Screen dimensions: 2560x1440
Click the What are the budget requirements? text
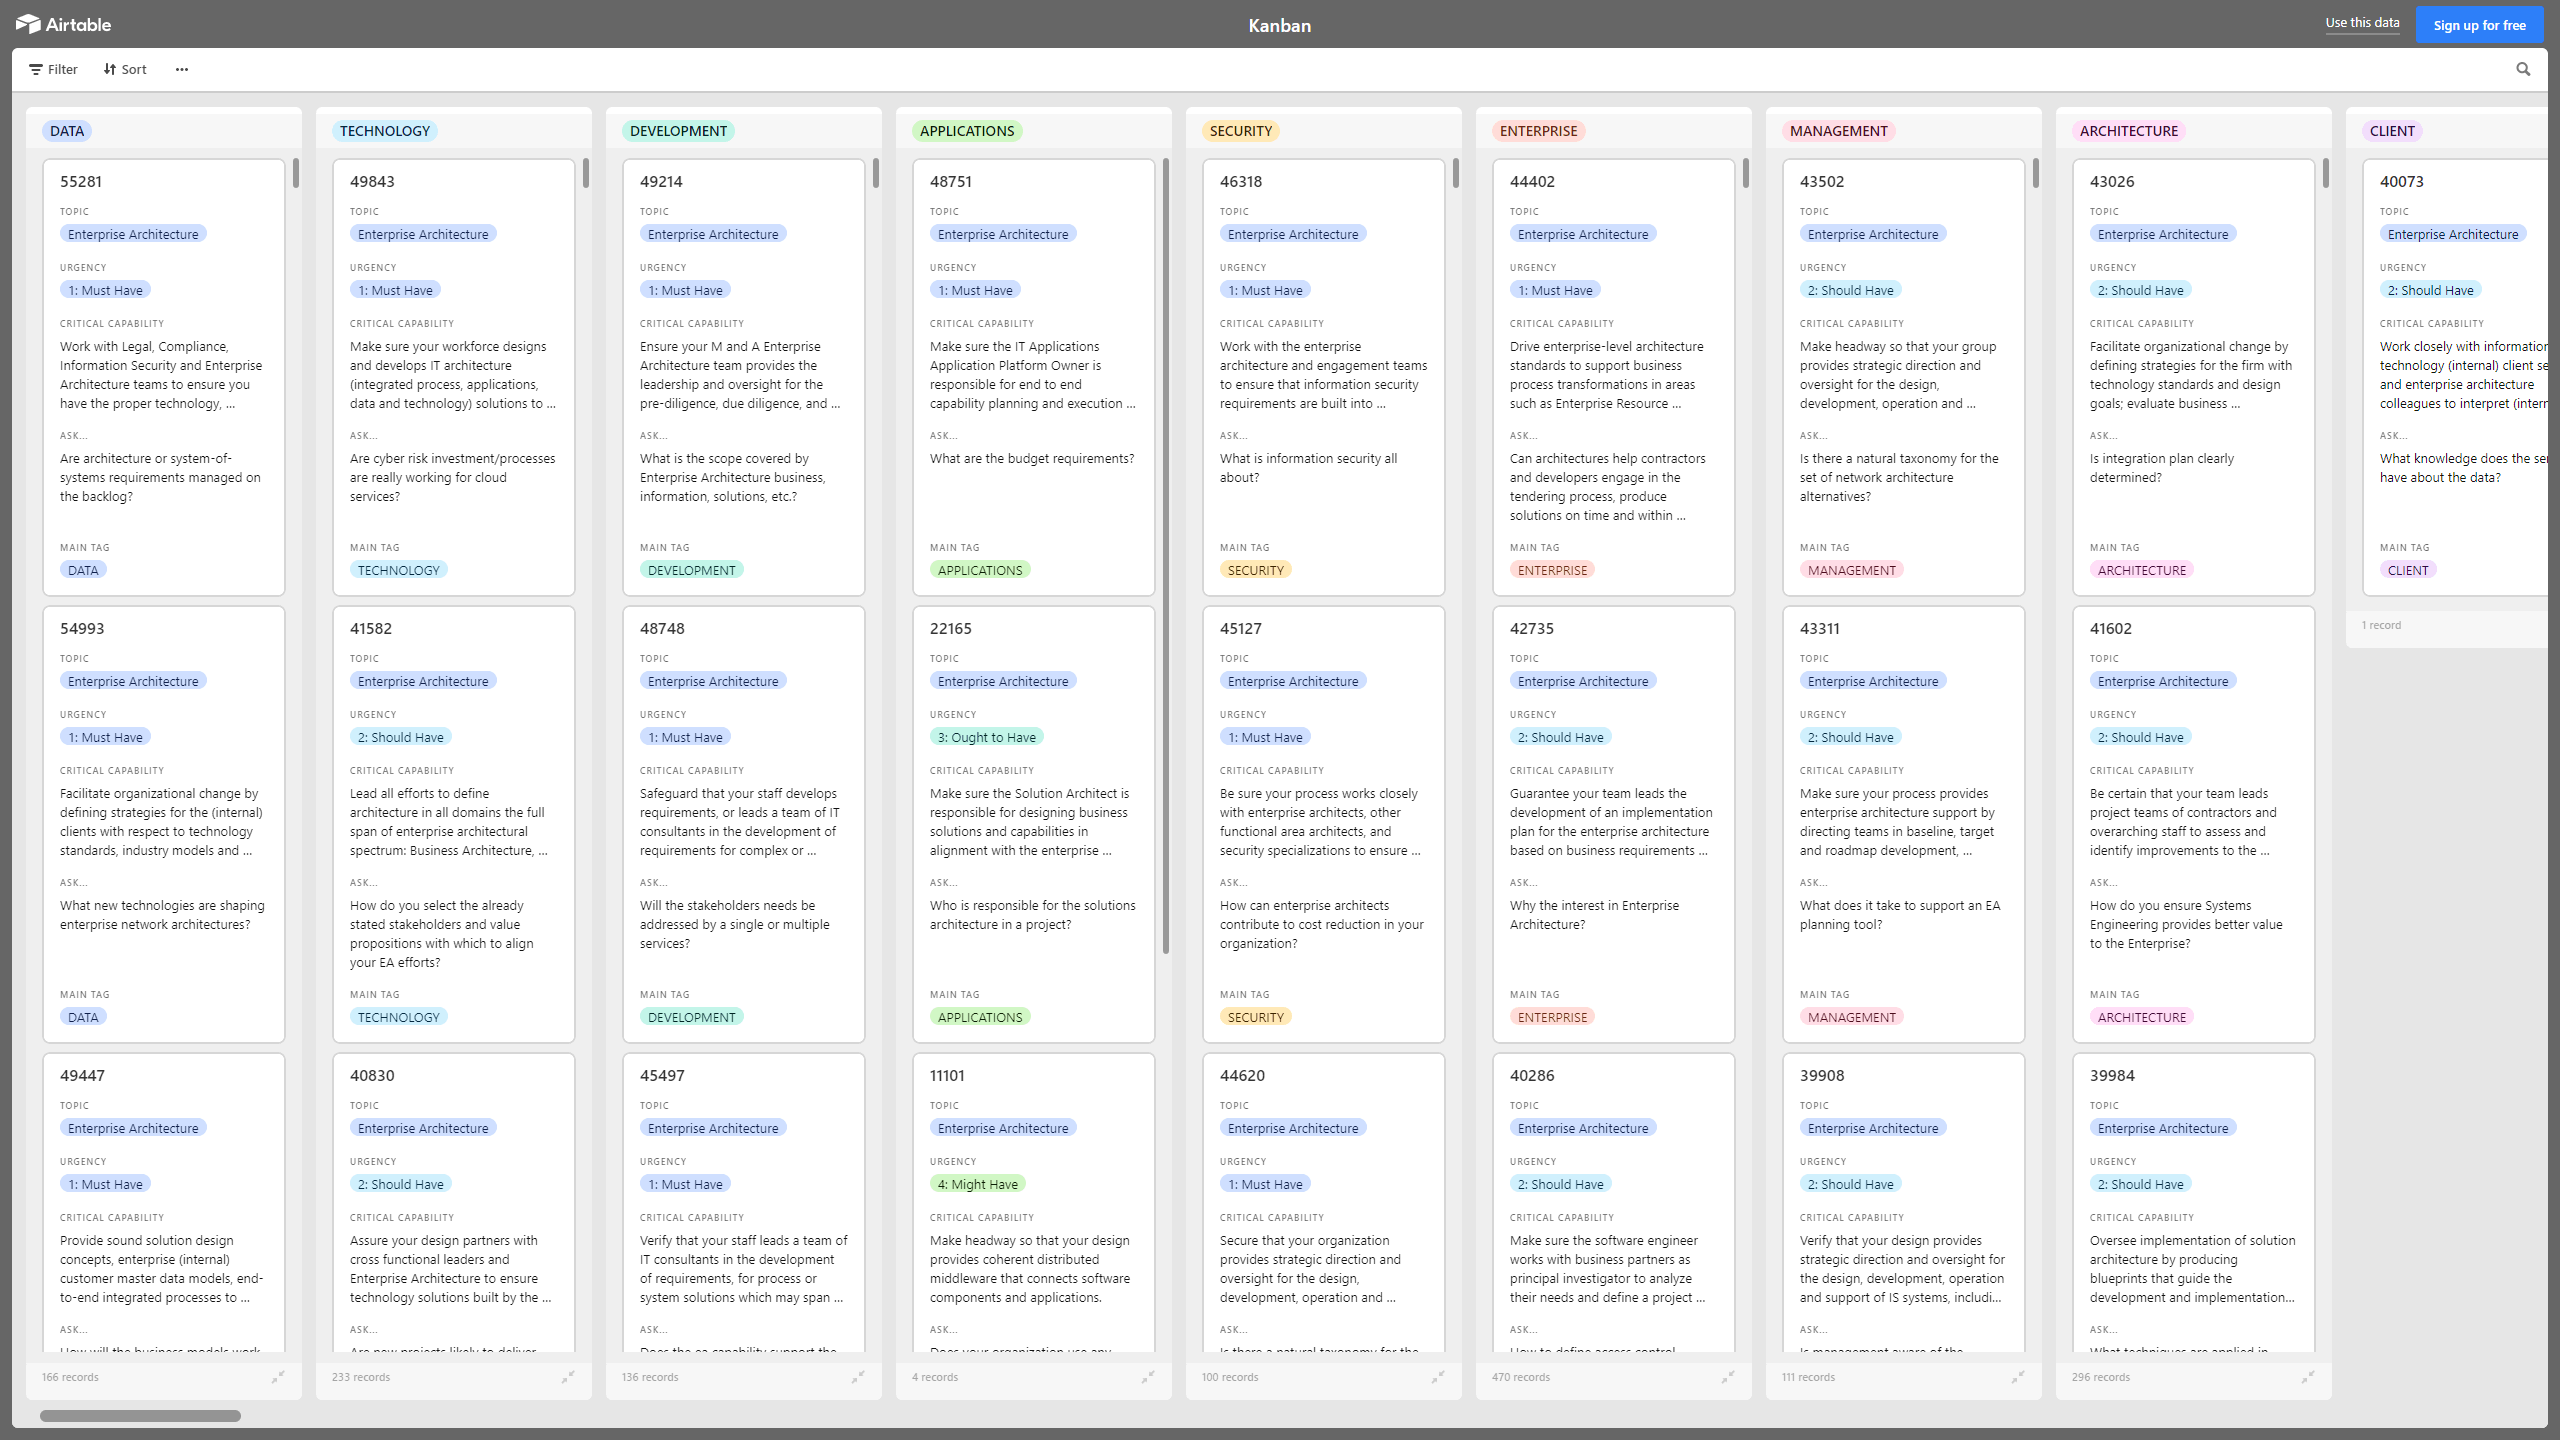1032,459
